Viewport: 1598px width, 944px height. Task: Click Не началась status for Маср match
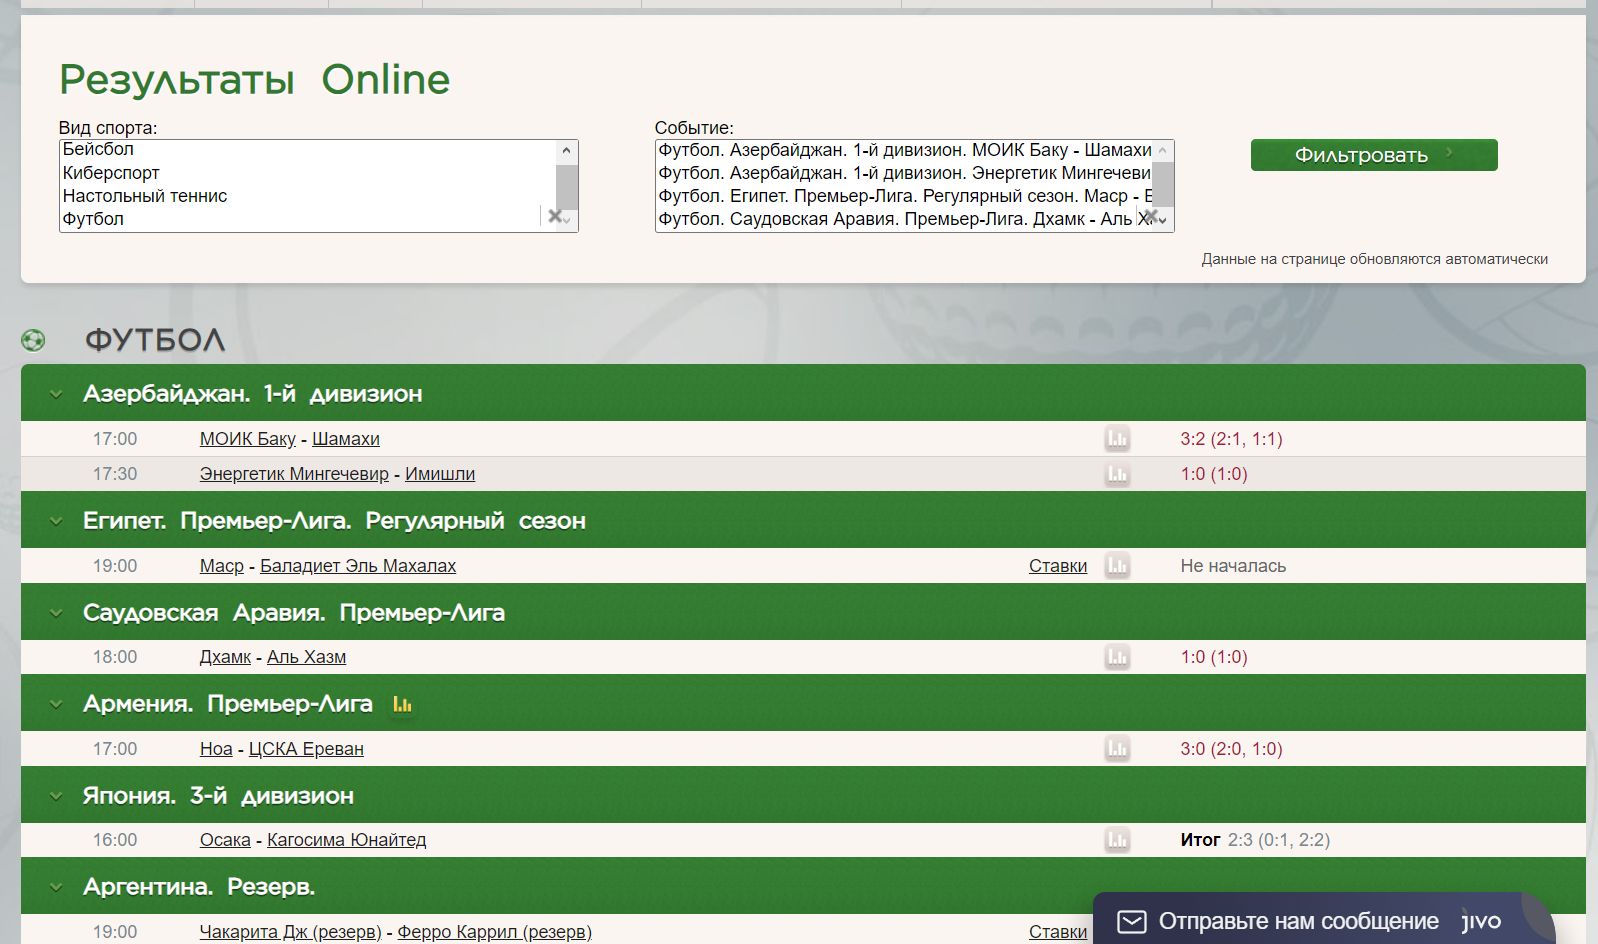1233,566
